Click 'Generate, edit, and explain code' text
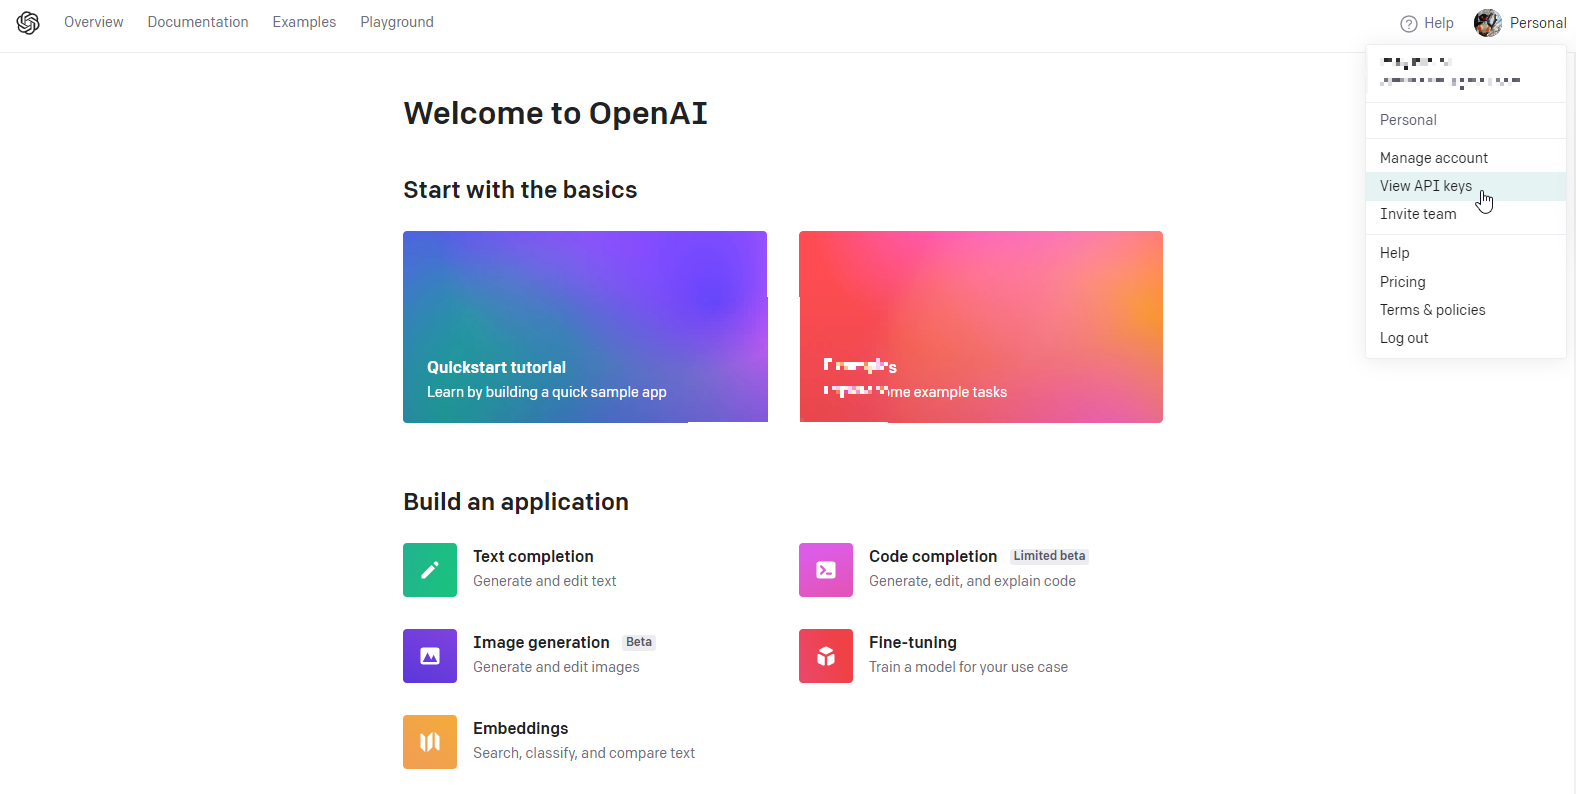The width and height of the screenshot is (1576, 794). pyautogui.click(x=972, y=581)
